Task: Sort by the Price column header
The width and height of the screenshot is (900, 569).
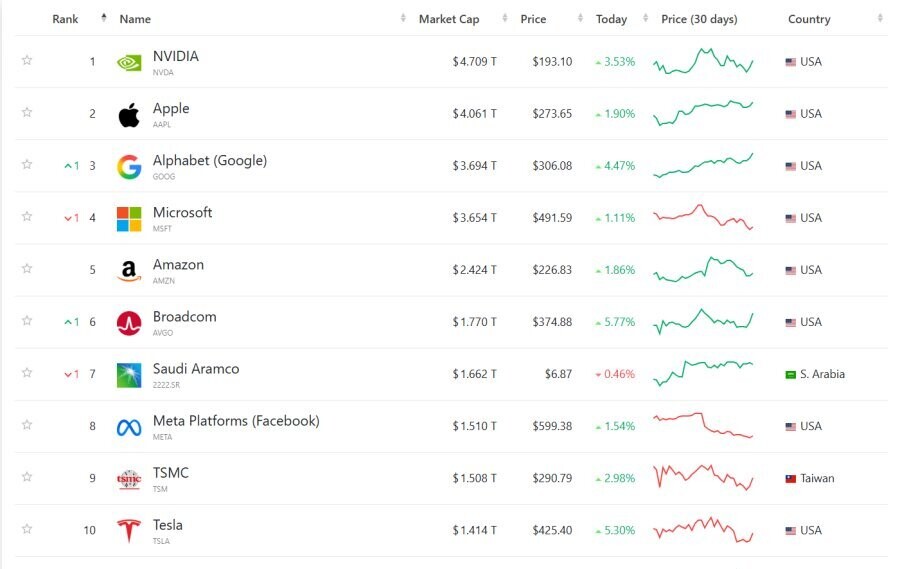Action: [x=533, y=19]
